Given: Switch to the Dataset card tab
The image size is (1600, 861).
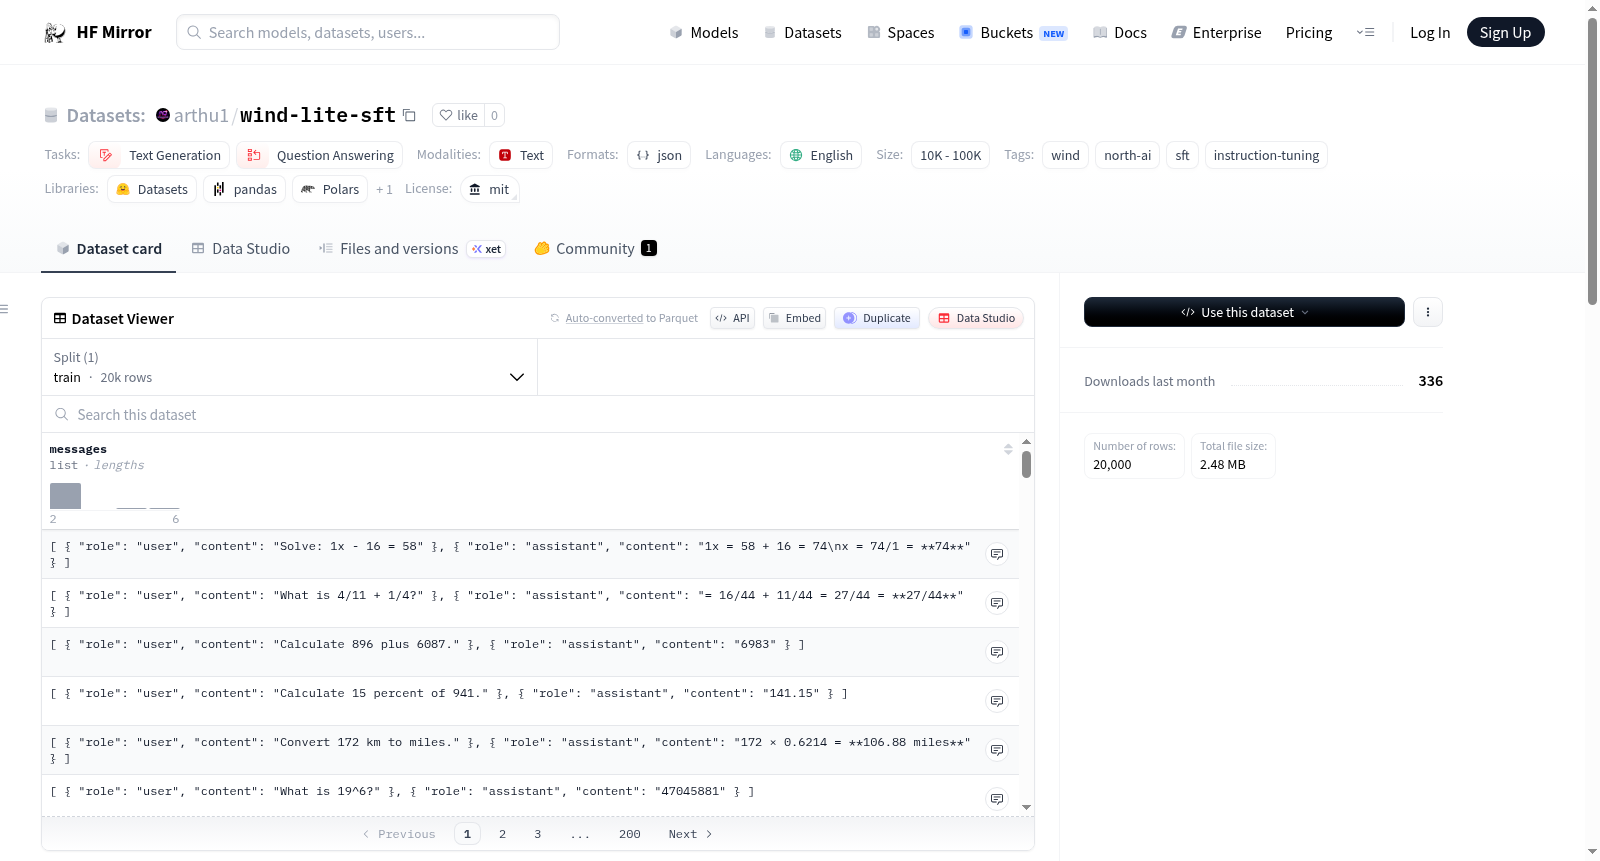Looking at the screenshot, I should coord(109,248).
